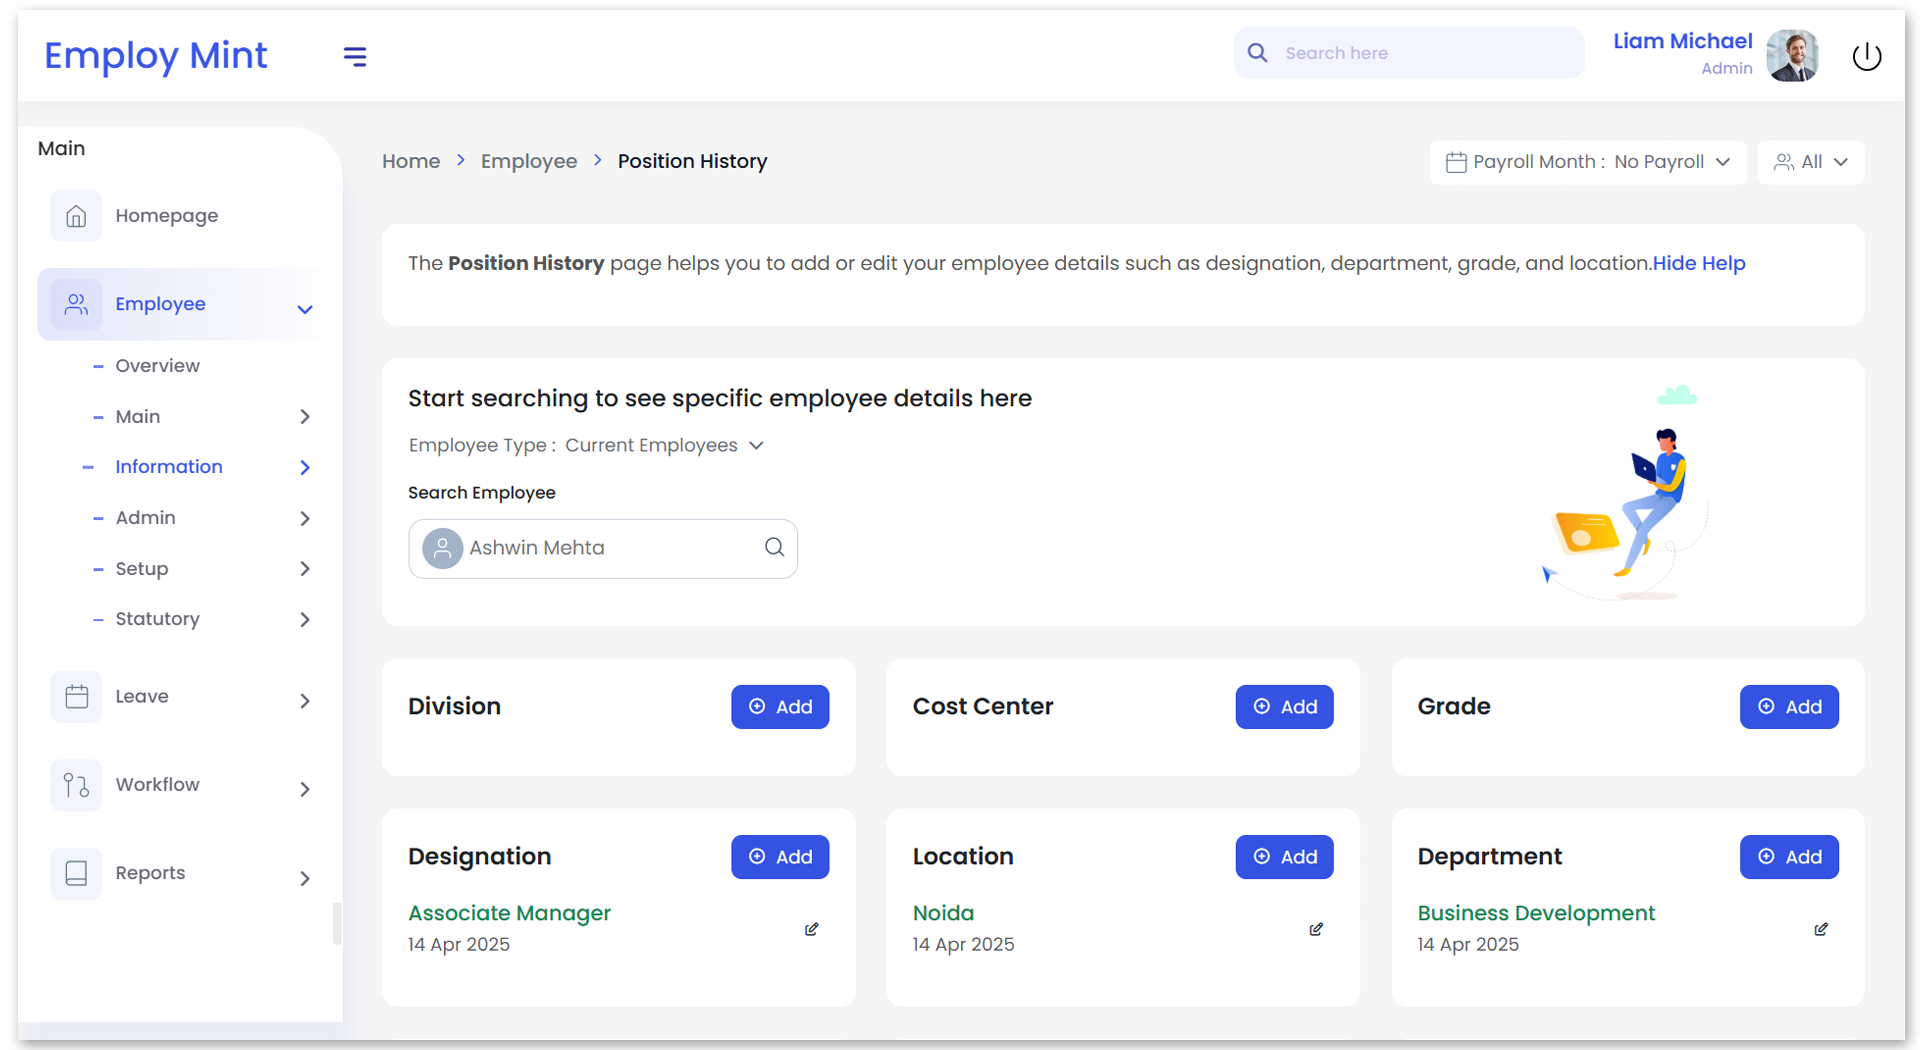Go to Home in the breadcrumb
Viewport: 1923px width, 1050px height.
click(411, 161)
